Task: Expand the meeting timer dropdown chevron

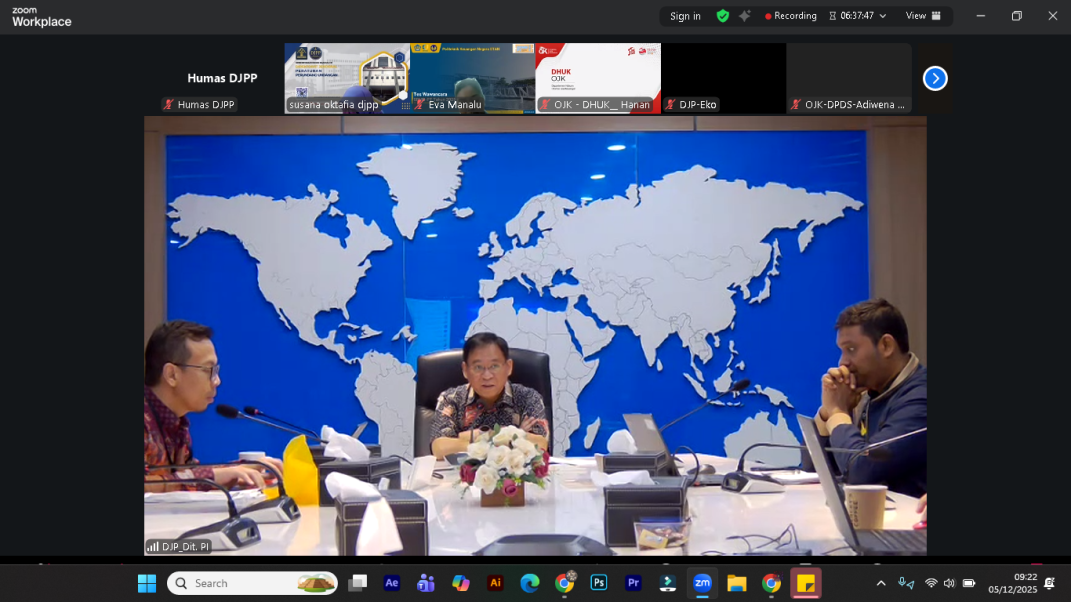Action: (x=882, y=15)
